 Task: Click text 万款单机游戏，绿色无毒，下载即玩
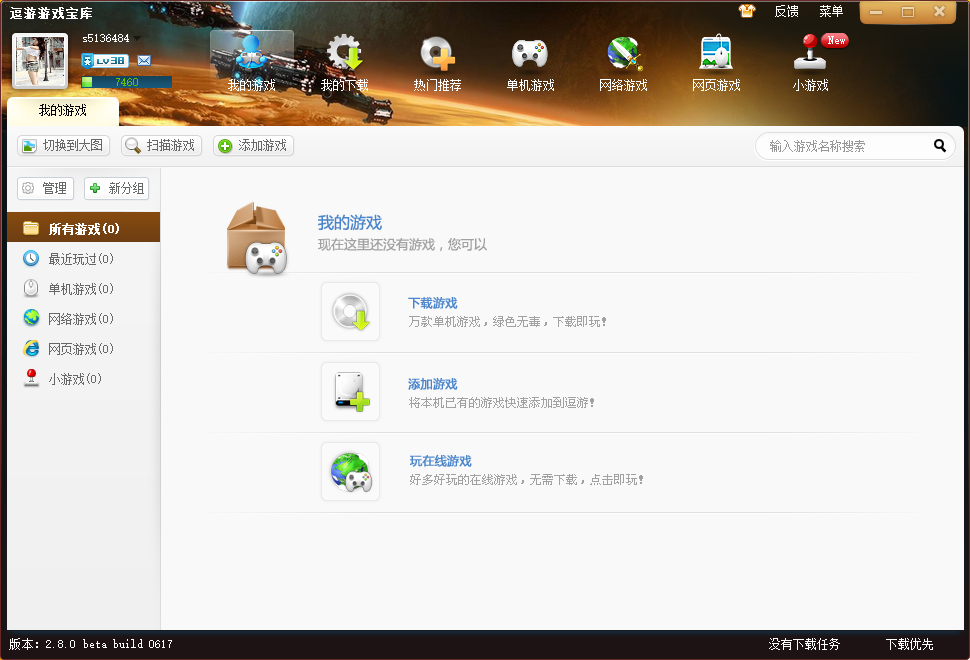tap(507, 322)
